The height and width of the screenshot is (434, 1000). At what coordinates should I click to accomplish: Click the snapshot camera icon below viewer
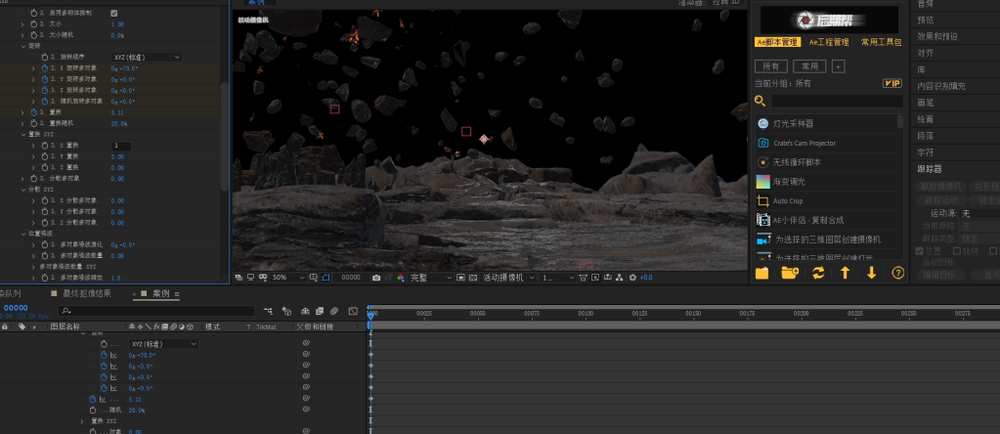pos(376,277)
